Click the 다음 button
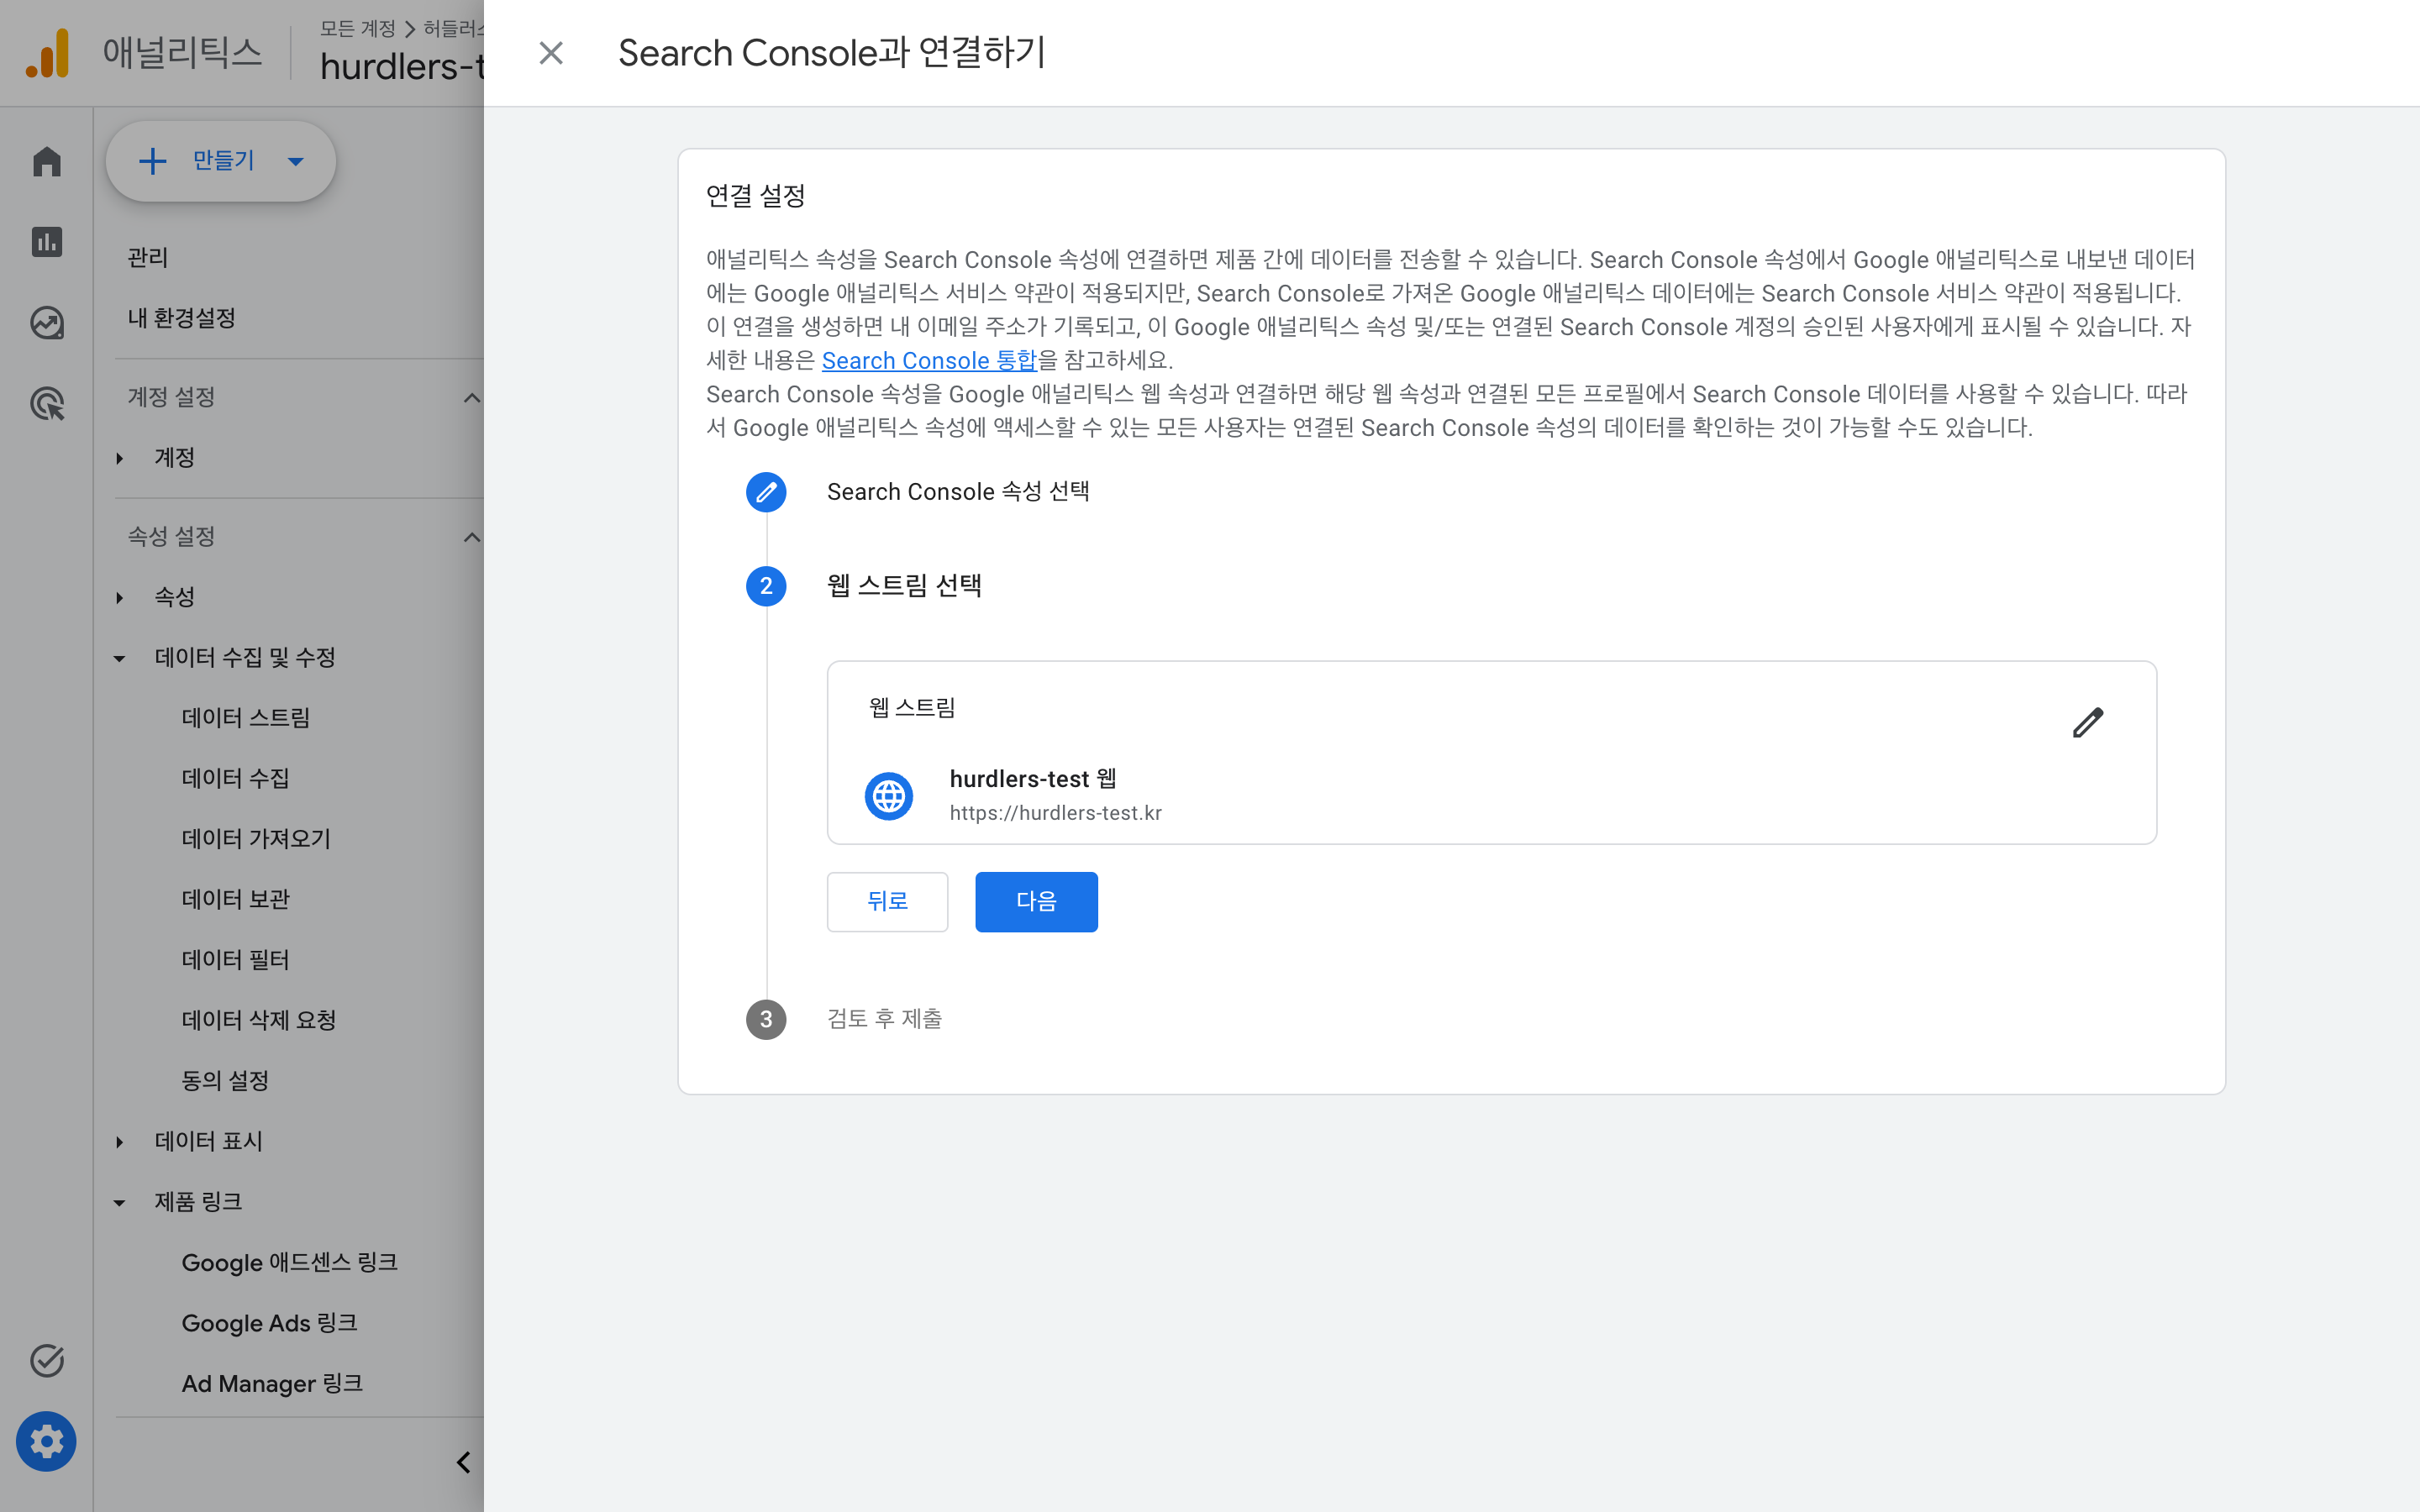This screenshot has width=2420, height=1512. pos(1036,901)
